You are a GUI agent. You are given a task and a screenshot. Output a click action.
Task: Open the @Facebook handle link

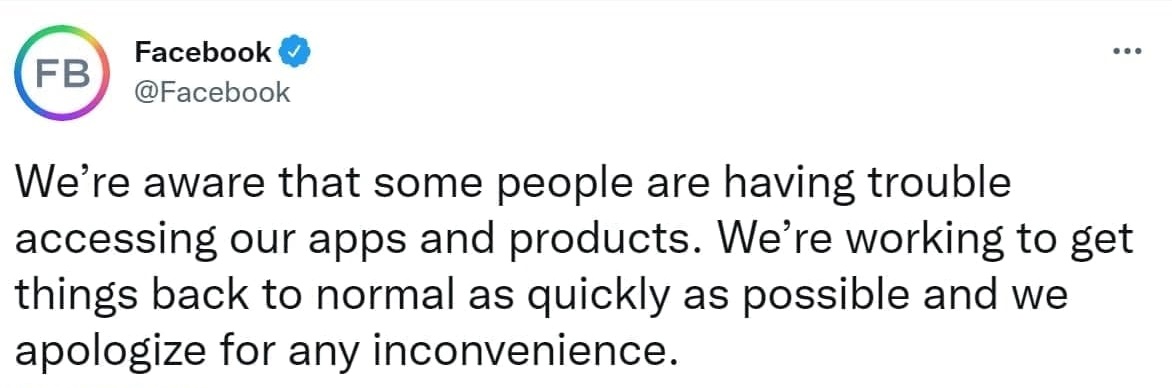(212, 92)
